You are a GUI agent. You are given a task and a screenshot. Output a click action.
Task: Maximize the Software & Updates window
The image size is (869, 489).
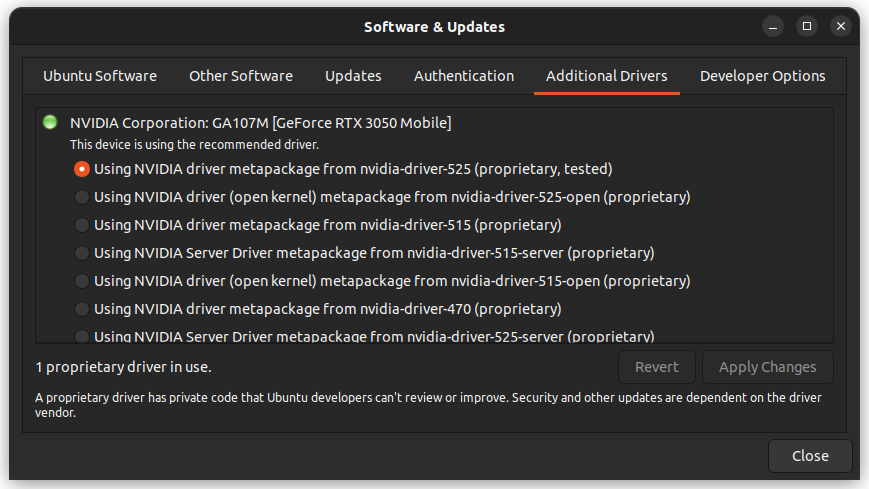(807, 27)
